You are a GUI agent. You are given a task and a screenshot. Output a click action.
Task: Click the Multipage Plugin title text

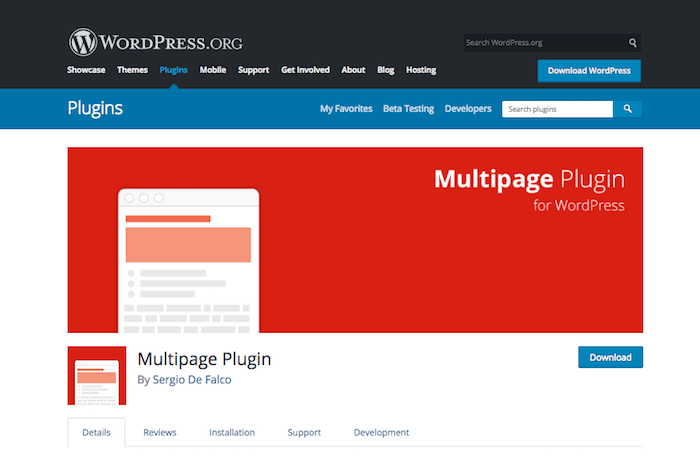(x=204, y=359)
